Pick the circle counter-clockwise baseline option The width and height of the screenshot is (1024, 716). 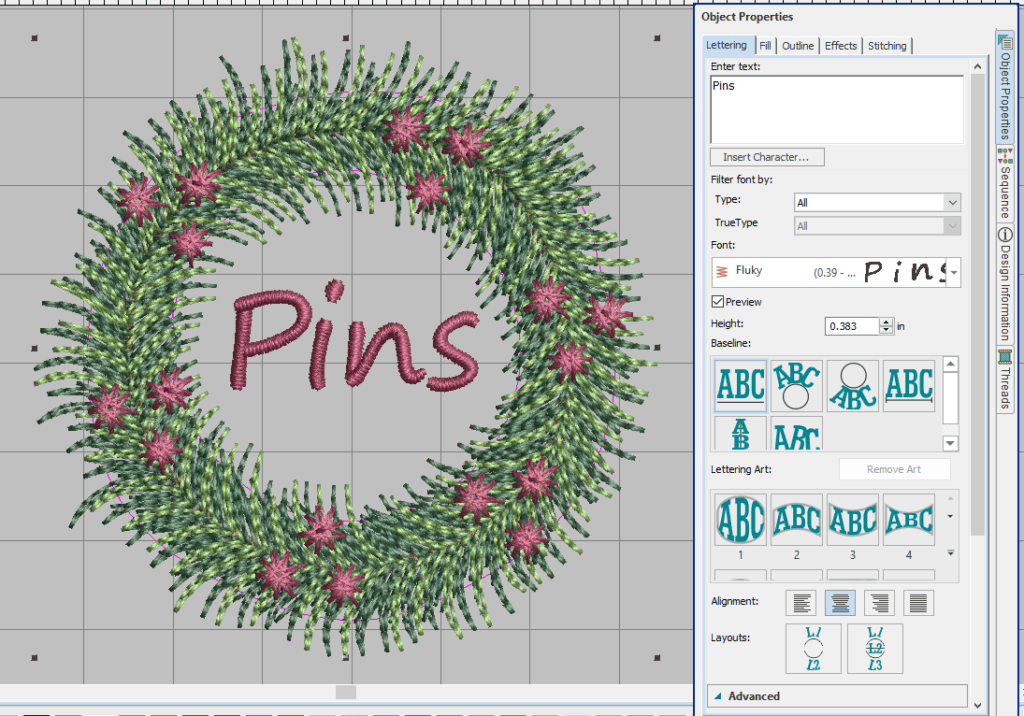[x=853, y=386]
